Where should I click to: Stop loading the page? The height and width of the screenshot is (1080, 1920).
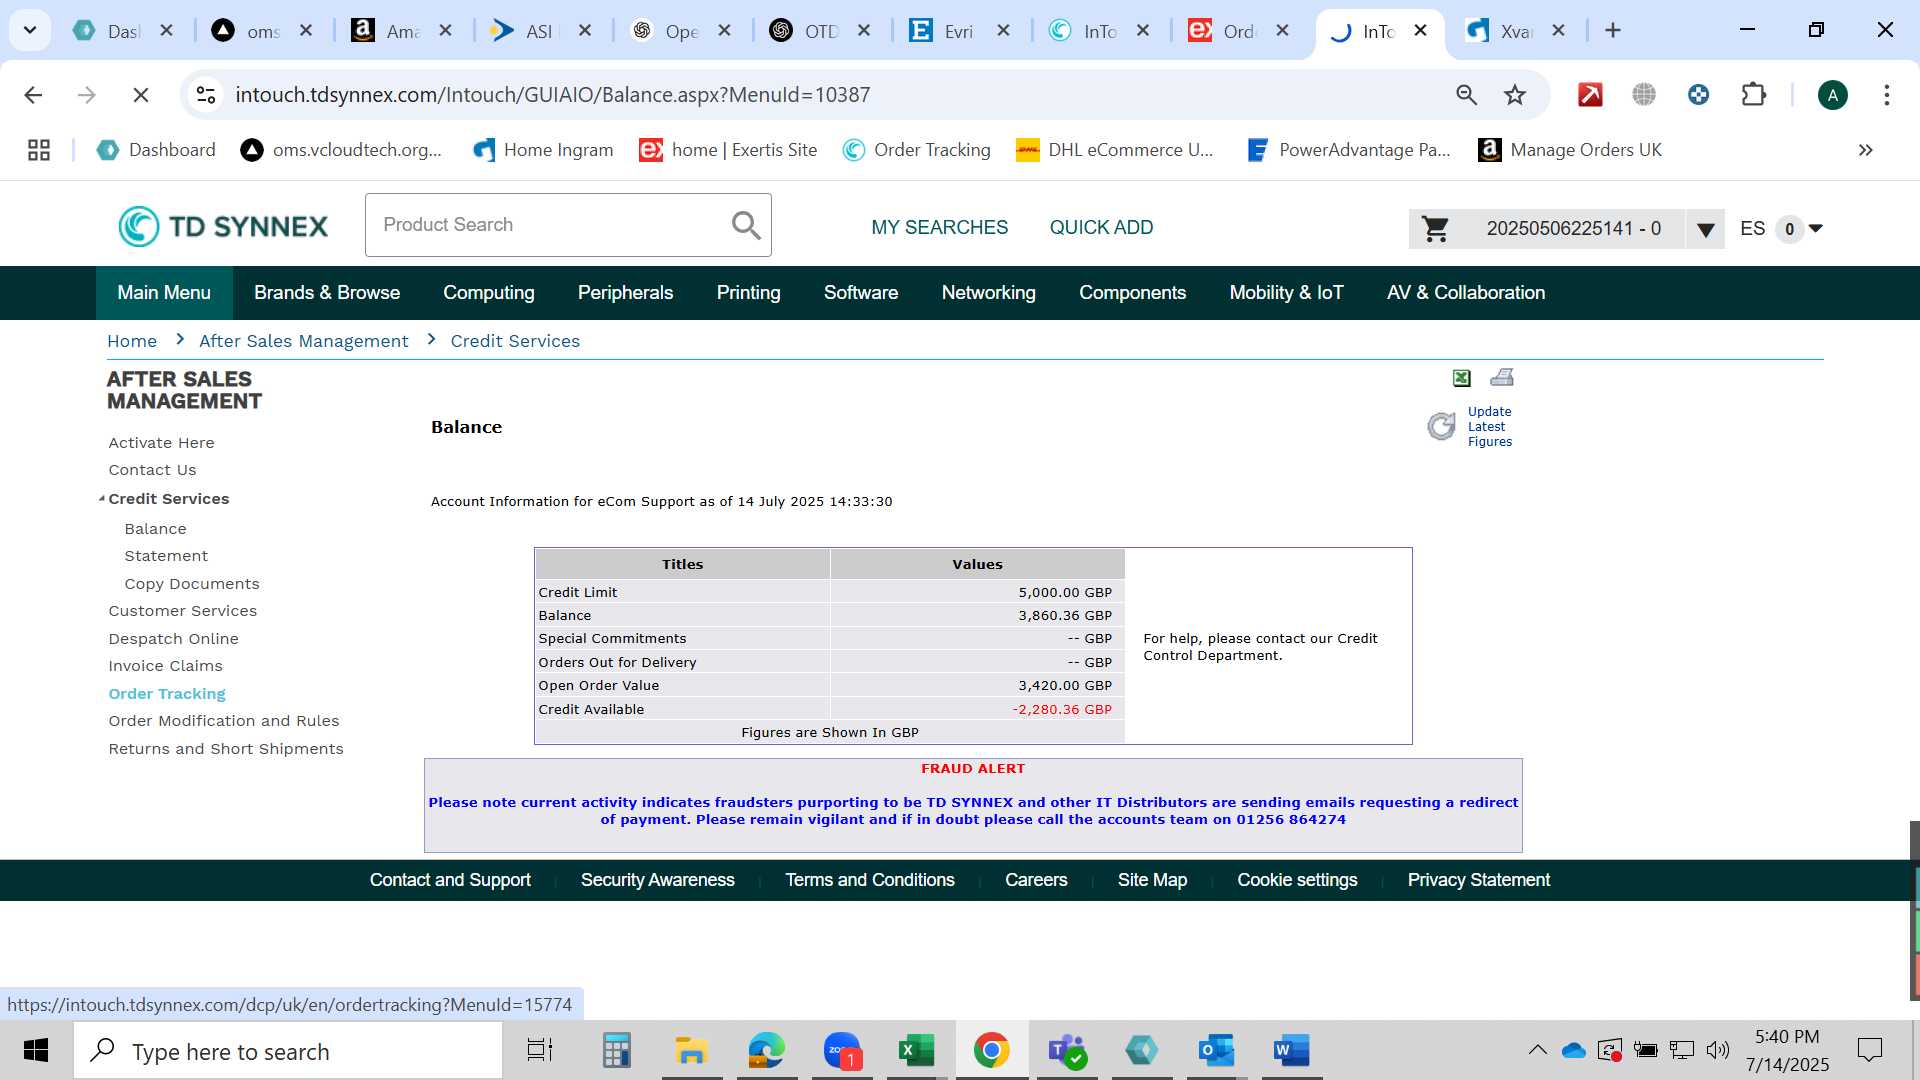[x=141, y=95]
